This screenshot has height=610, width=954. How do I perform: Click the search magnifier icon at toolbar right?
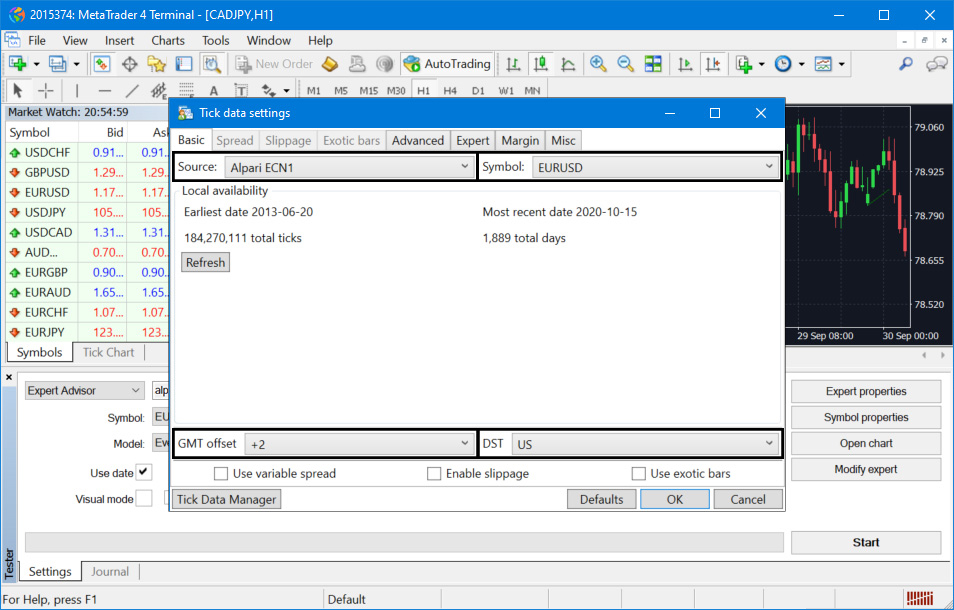click(907, 64)
